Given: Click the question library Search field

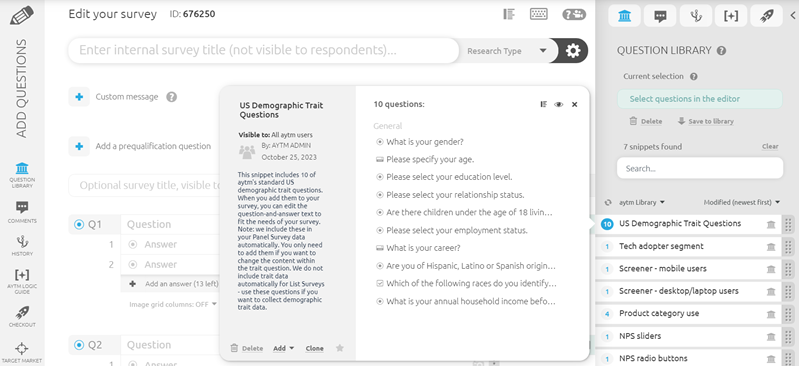Looking at the screenshot, I should (x=700, y=168).
